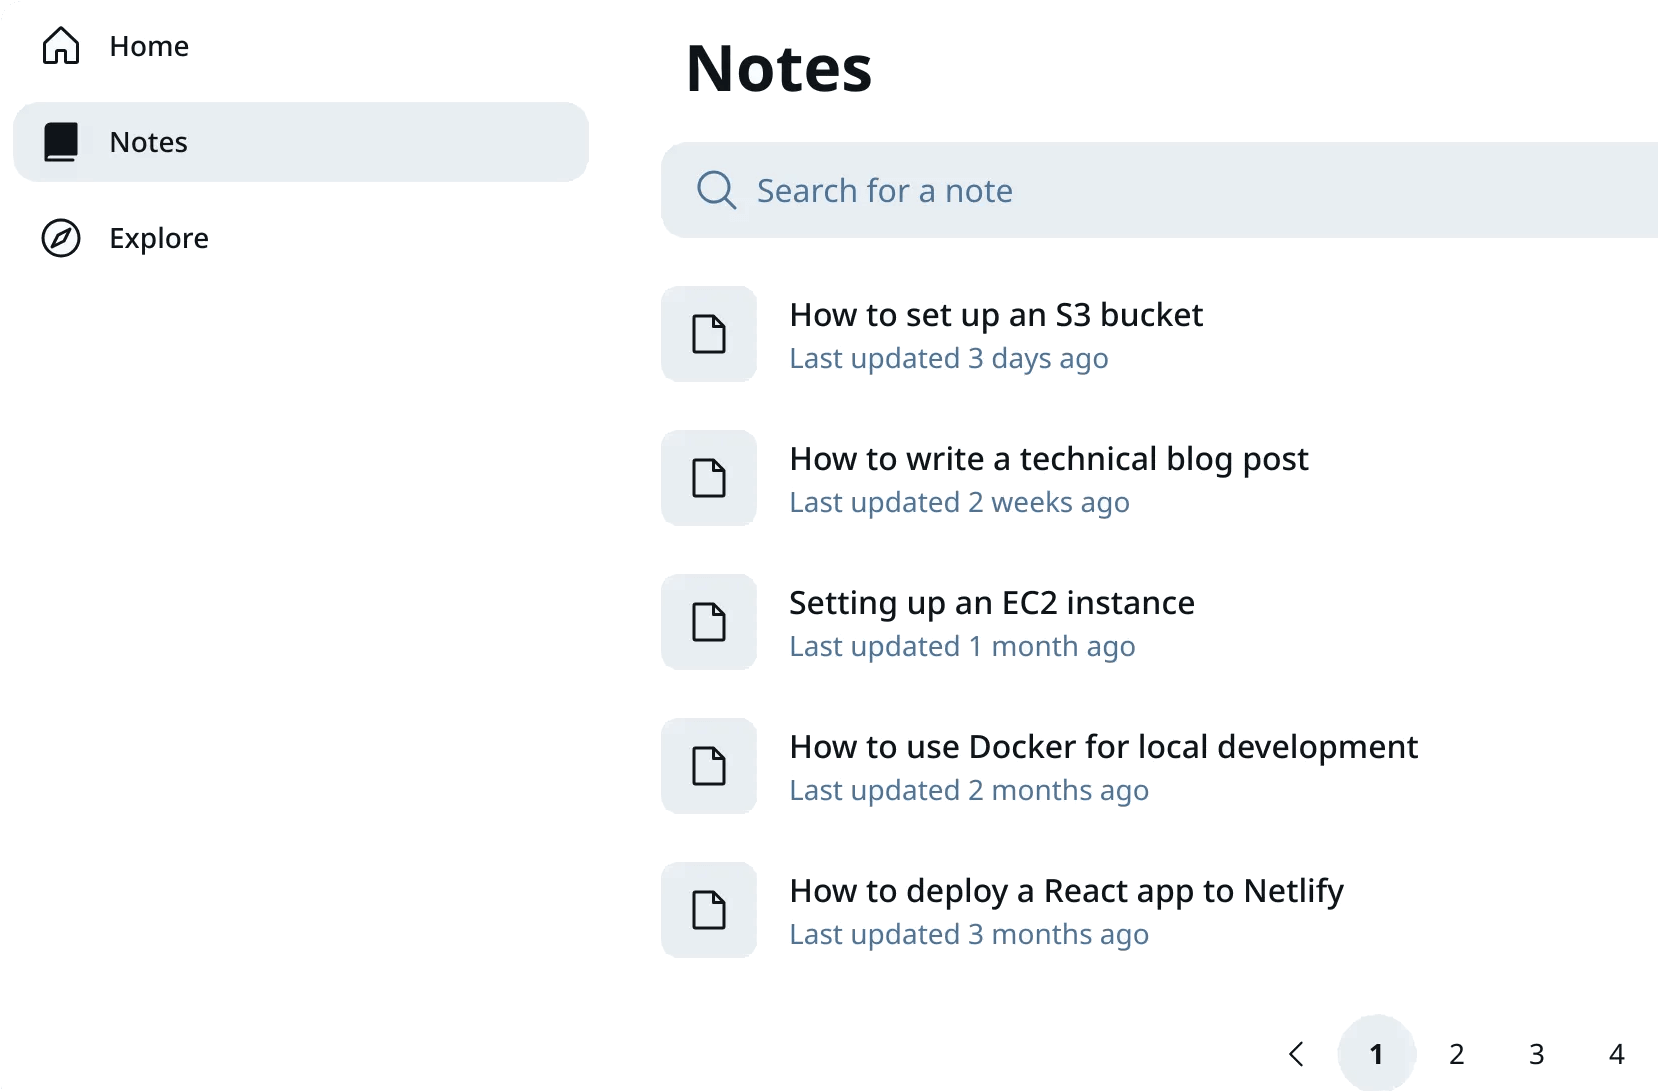Click the document icon for Docker note
The image size is (1658, 1091).
point(709,766)
